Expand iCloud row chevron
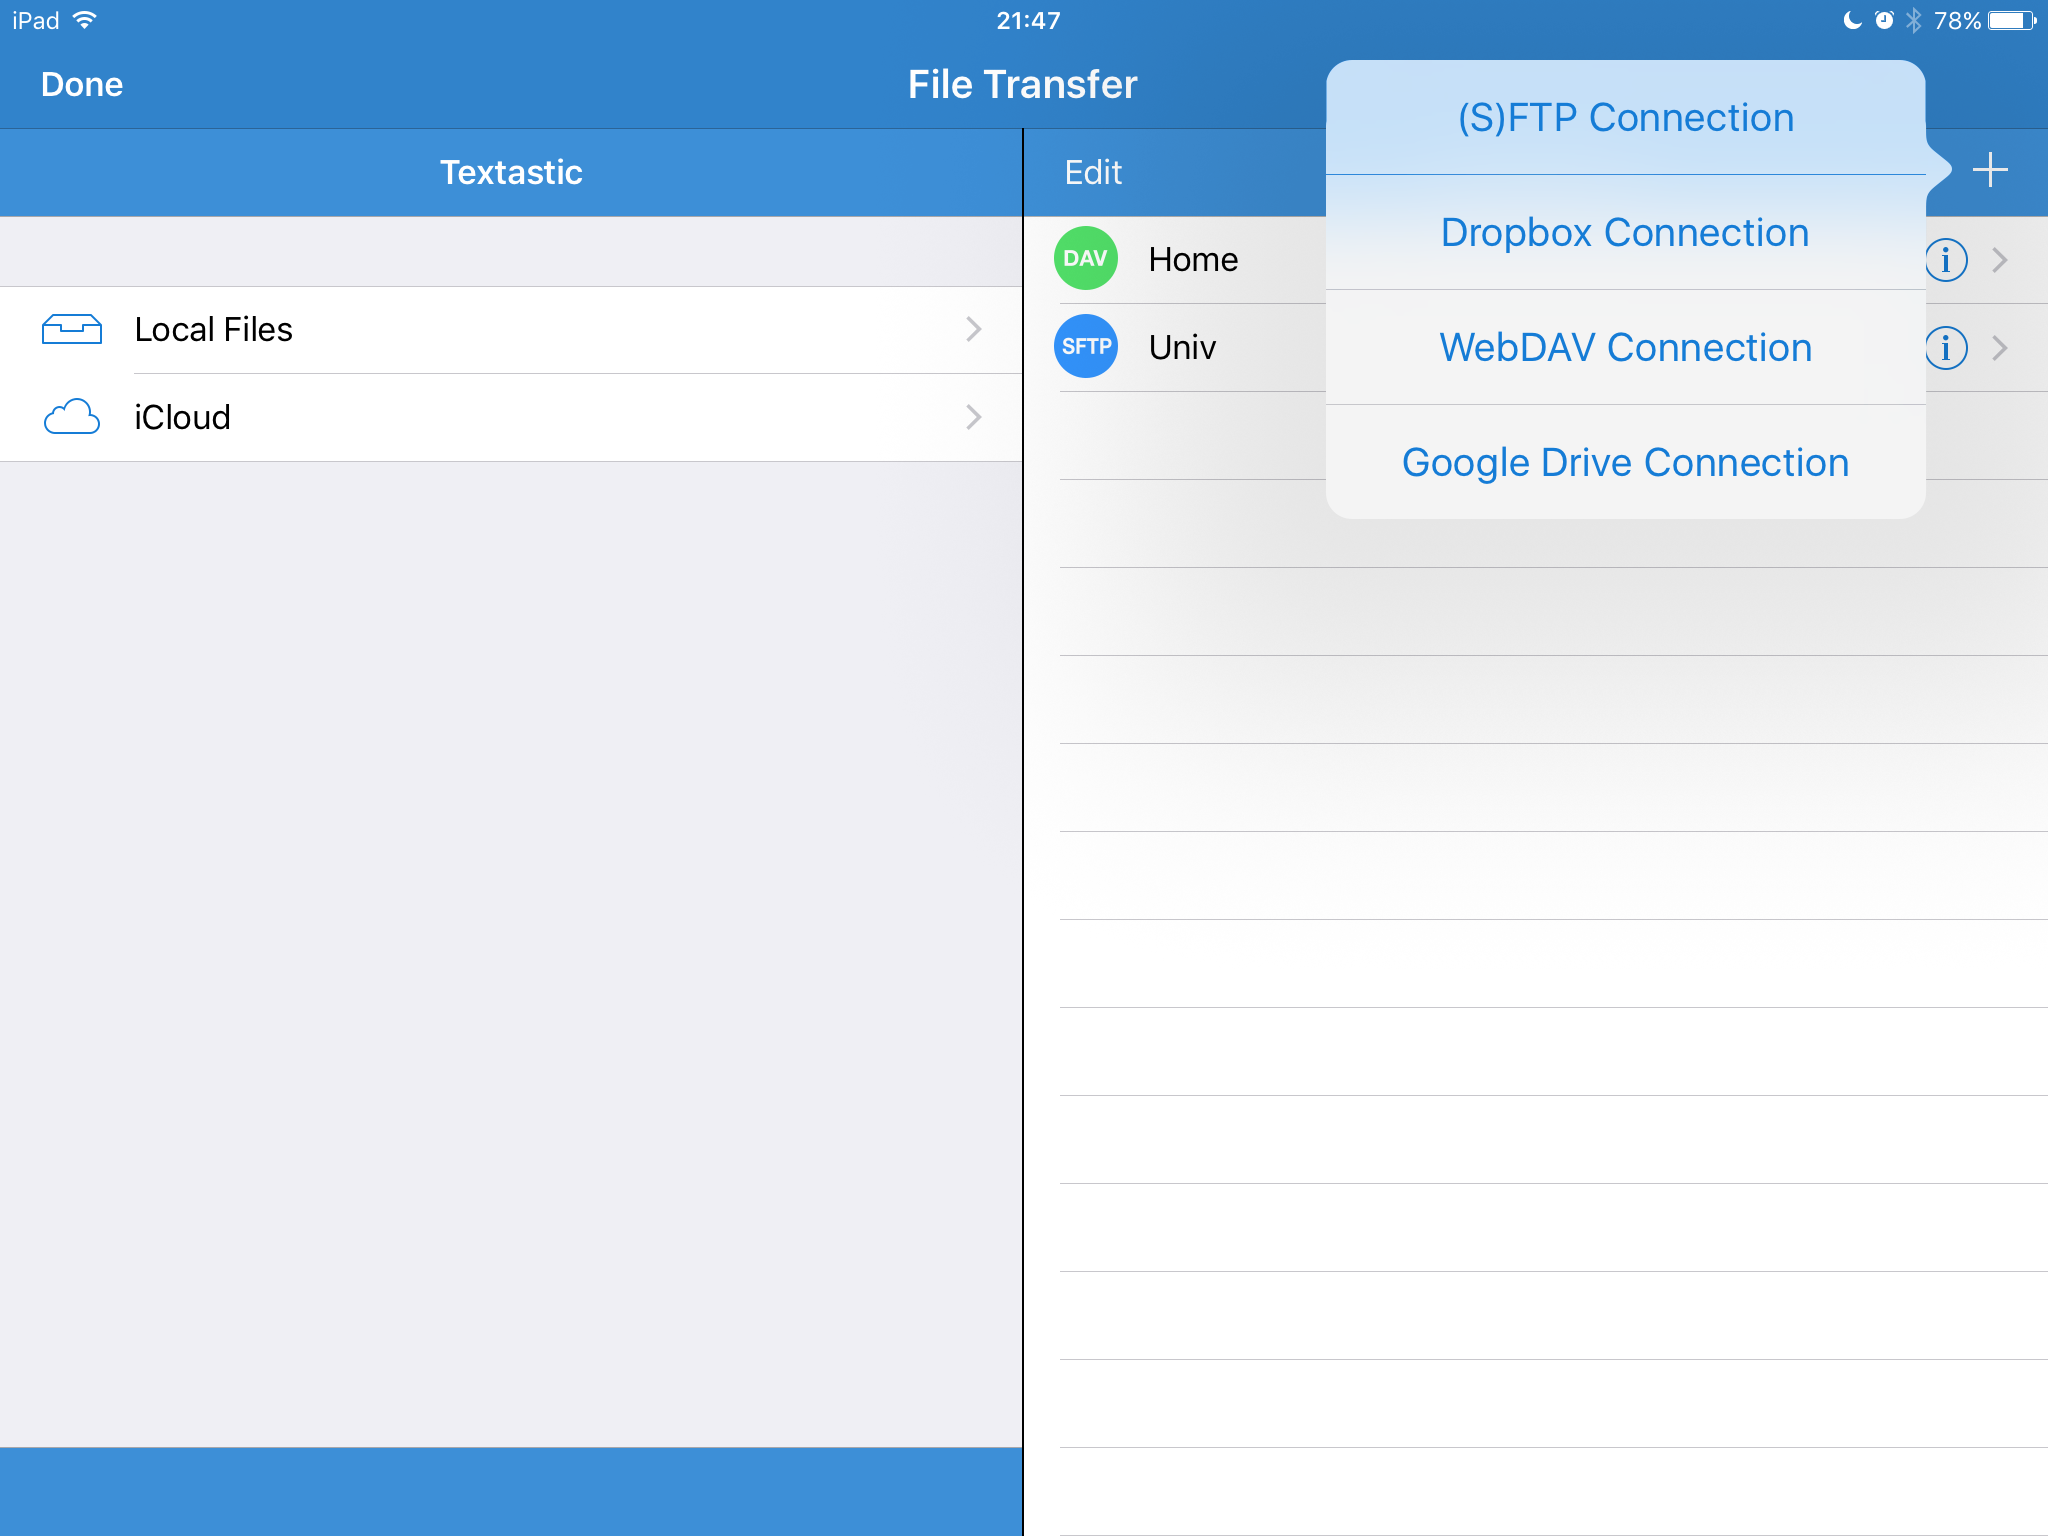The width and height of the screenshot is (2048, 1536). 973,417
